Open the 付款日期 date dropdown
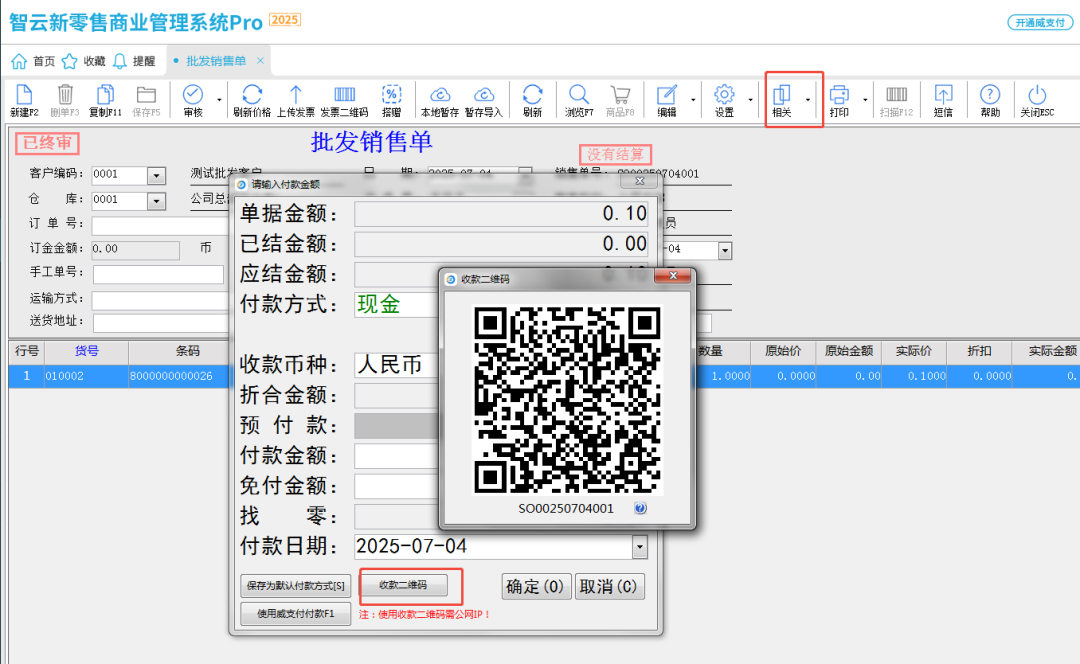 click(x=640, y=547)
